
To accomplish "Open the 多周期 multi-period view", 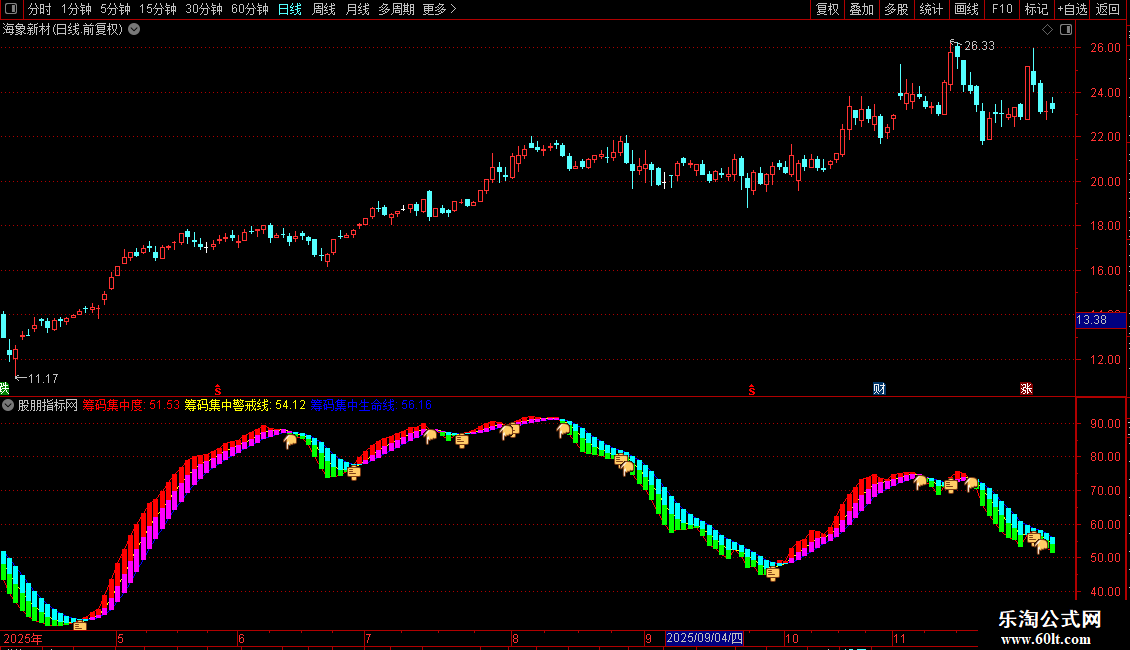I will pos(396,9).
